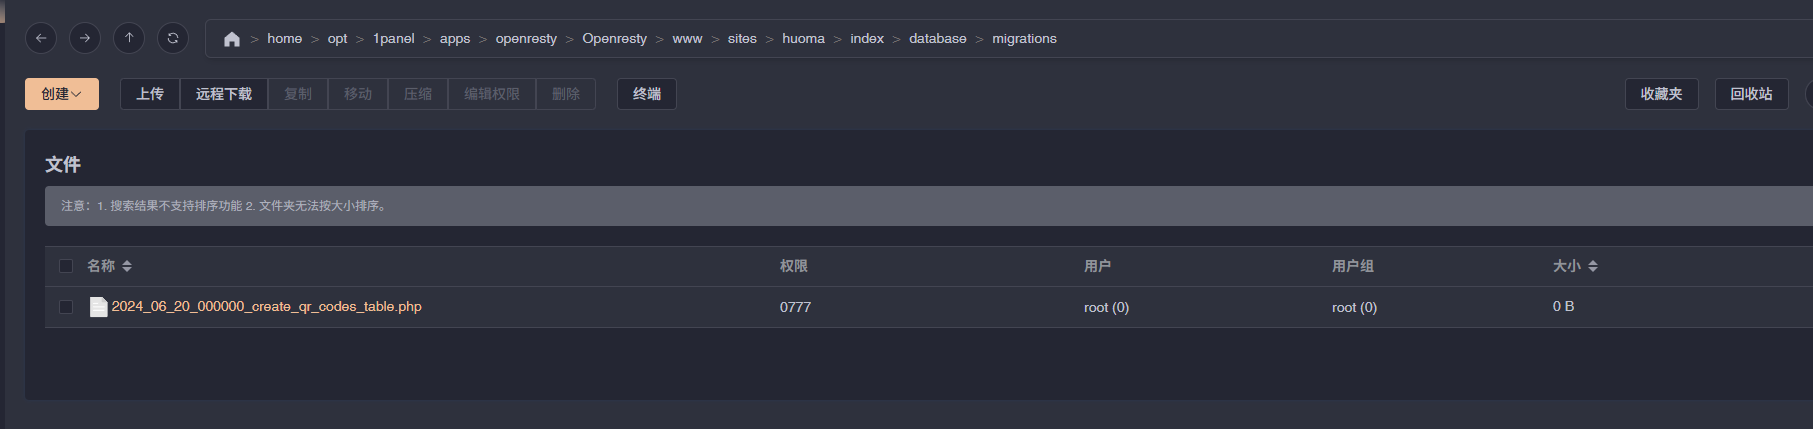Image resolution: width=1813 pixels, height=429 pixels.
Task: Toggle the select-all checkbox in header
Action: [x=66, y=266]
